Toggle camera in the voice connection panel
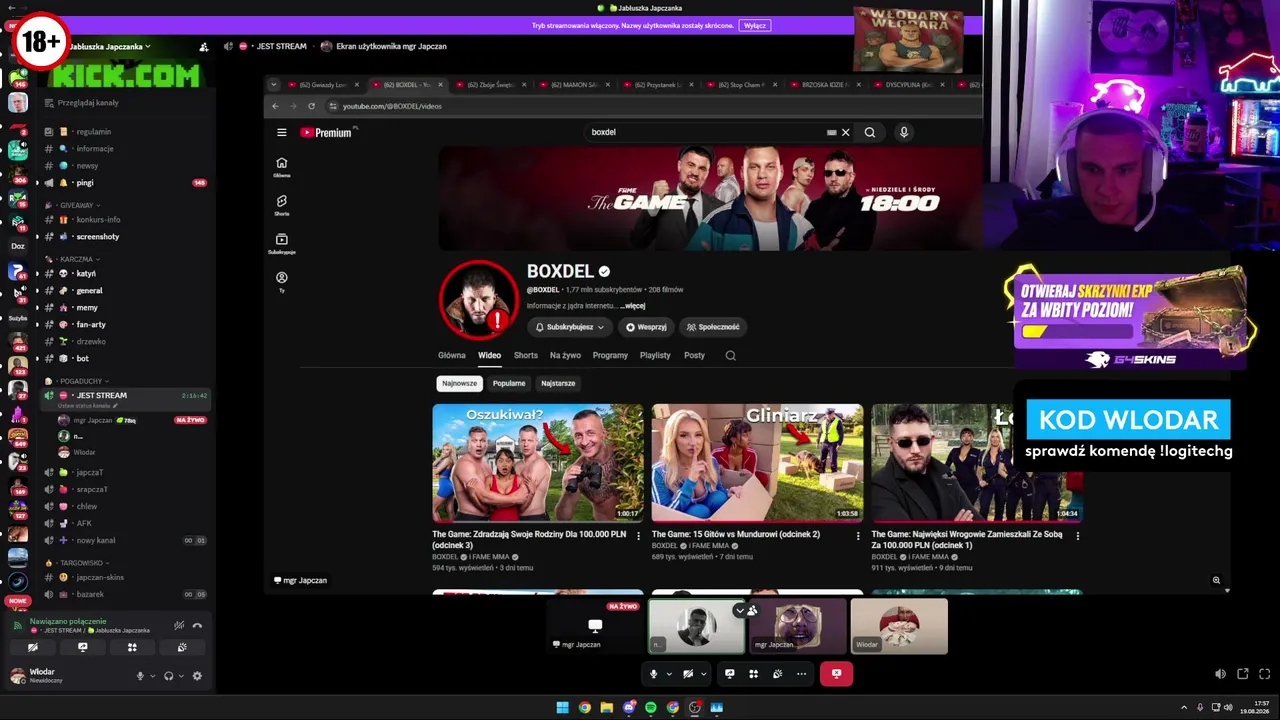The width and height of the screenshot is (1280, 720). pyautogui.click(x=33, y=647)
